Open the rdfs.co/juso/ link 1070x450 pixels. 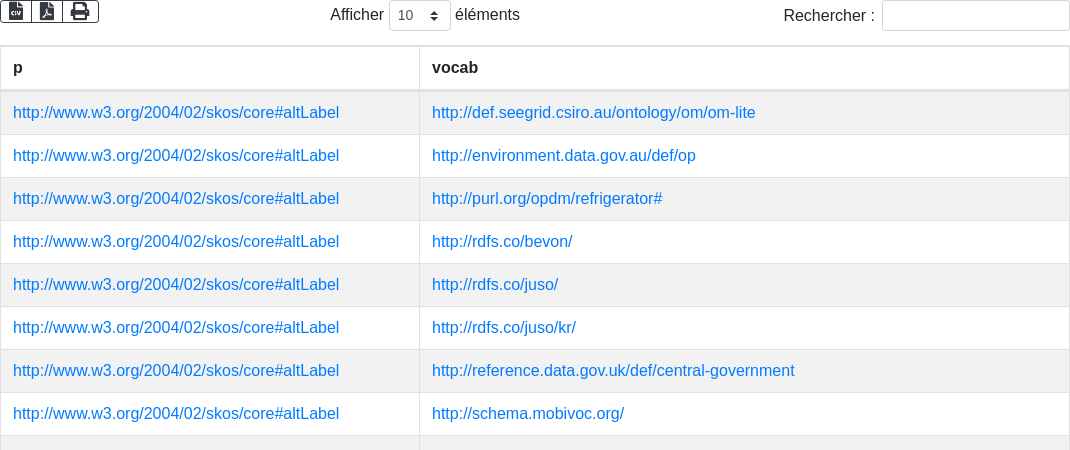coord(495,285)
